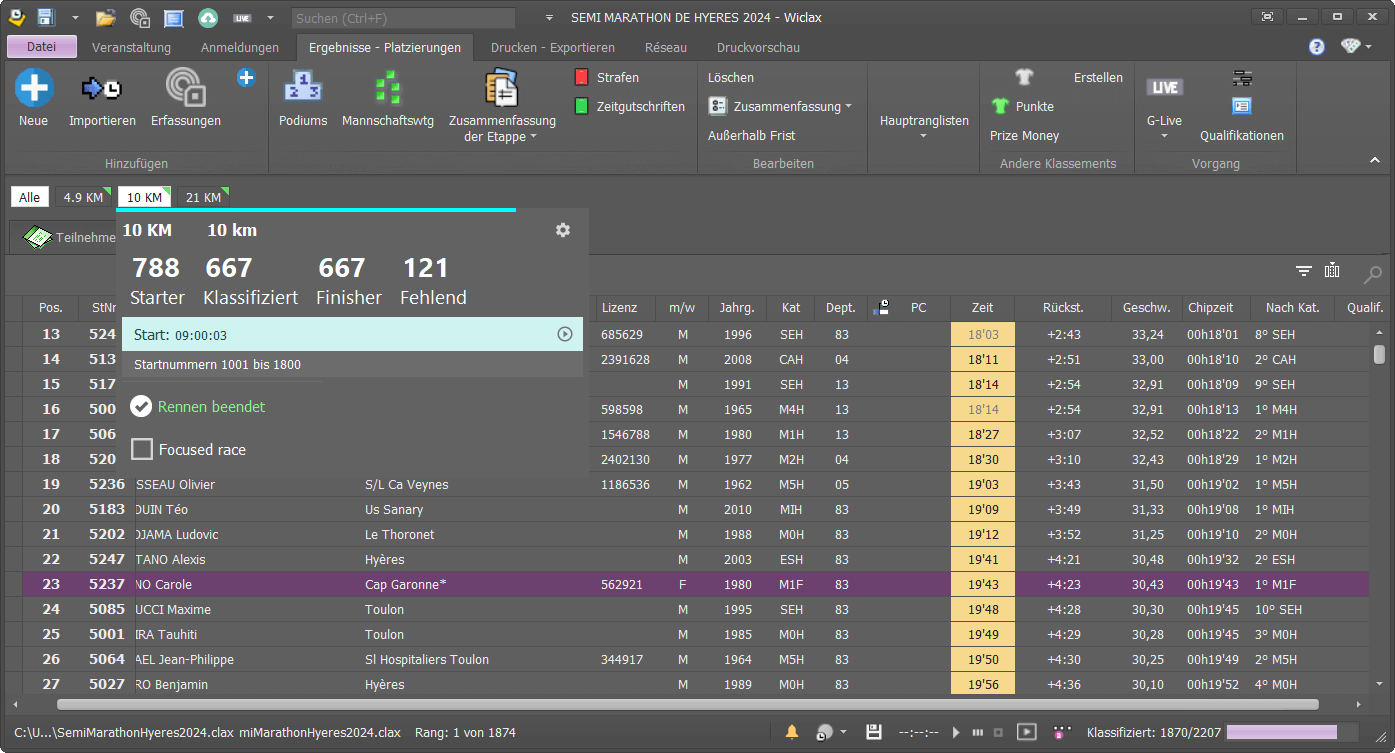
Task: Click the Qualifikationen bracket icon
Action: pos(1242,78)
